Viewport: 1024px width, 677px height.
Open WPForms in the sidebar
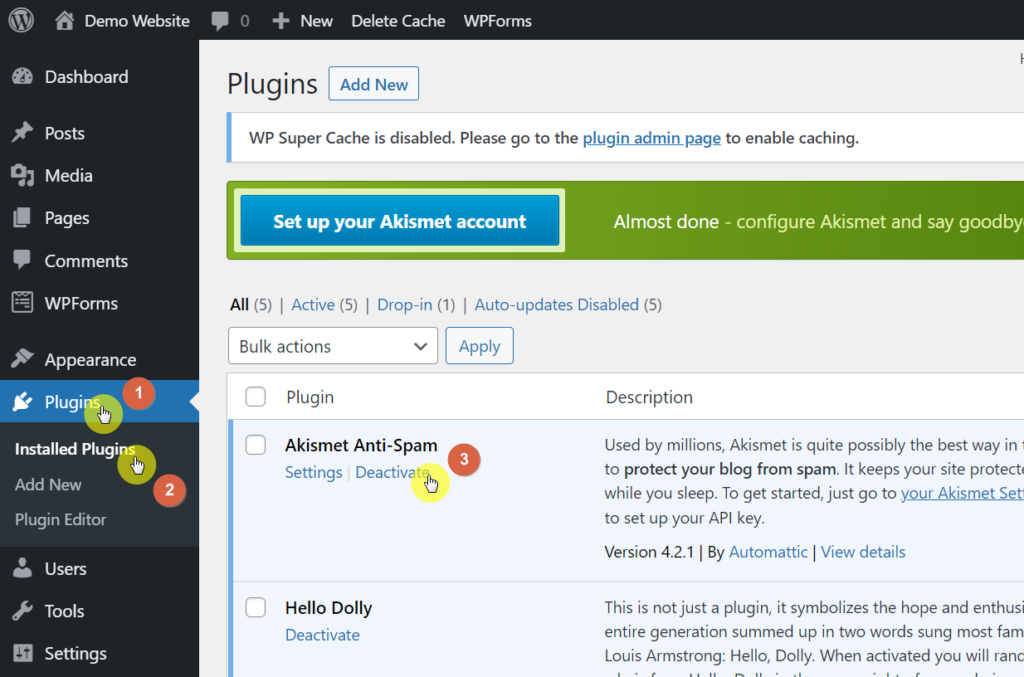[81, 304]
